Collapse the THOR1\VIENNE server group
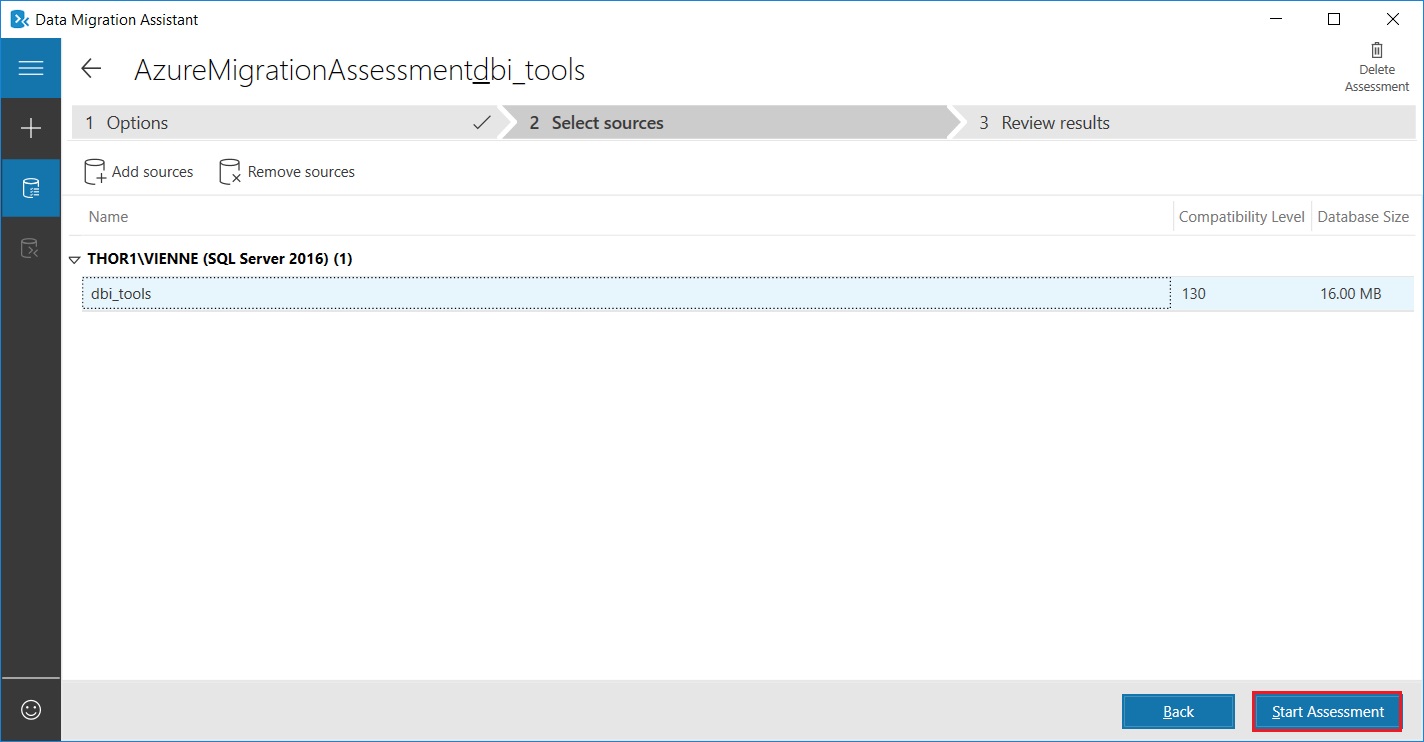This screenshot has width=1424, height=742. click(74, 259)
